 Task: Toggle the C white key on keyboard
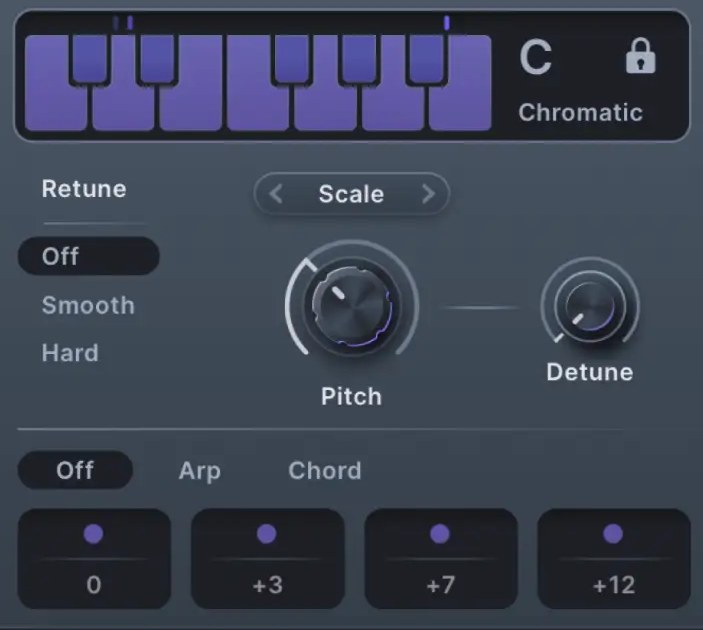pos(56,108)
